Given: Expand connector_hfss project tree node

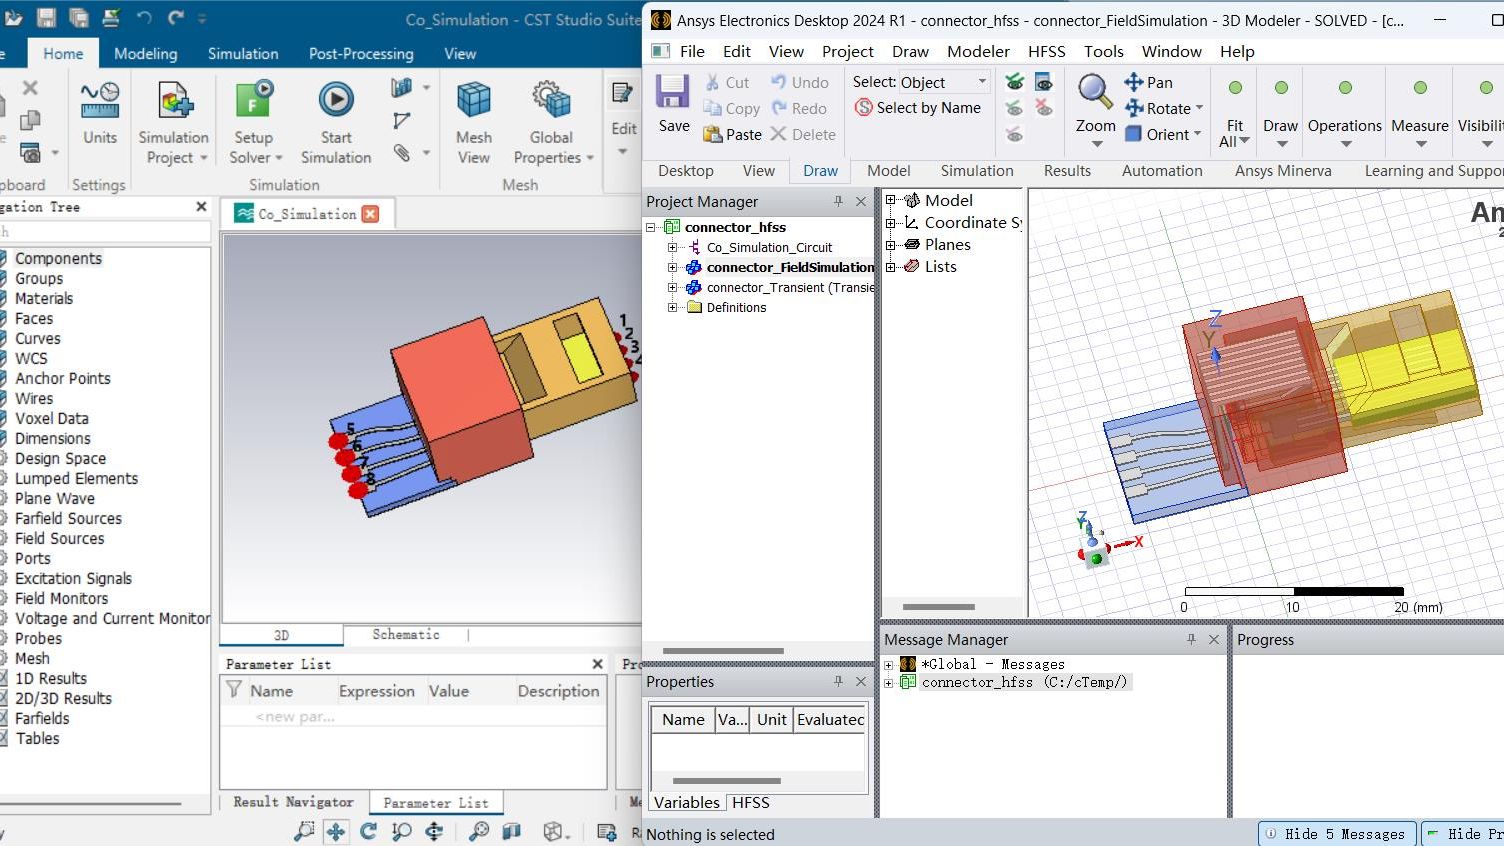Looking at the screenshot, I should [x=651, y=227].
